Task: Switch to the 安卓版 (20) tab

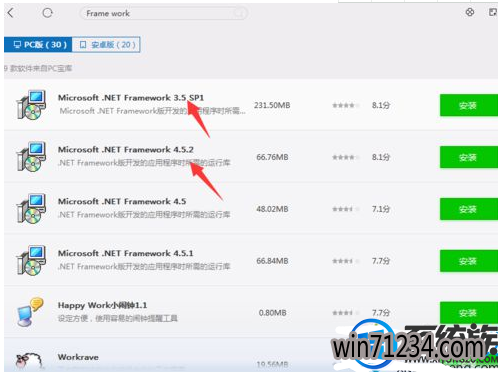Action: click(x=106, y=44)
